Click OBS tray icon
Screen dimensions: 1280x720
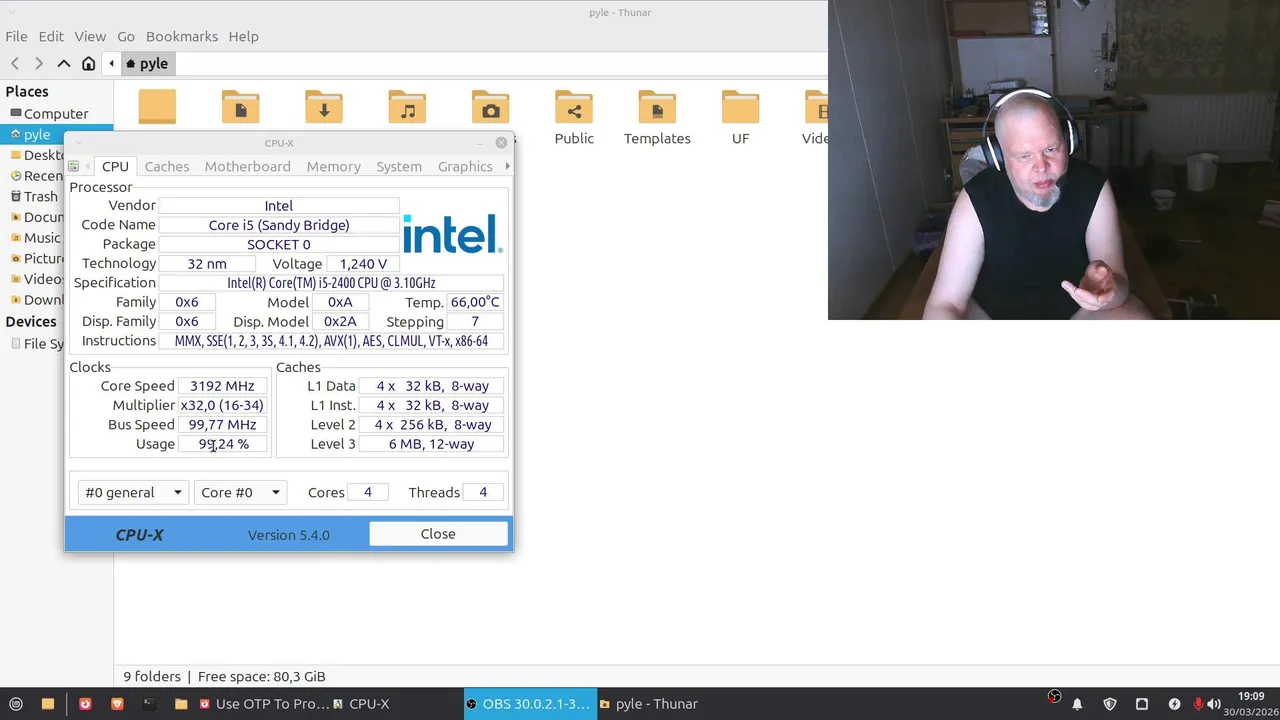[1054, 696]
